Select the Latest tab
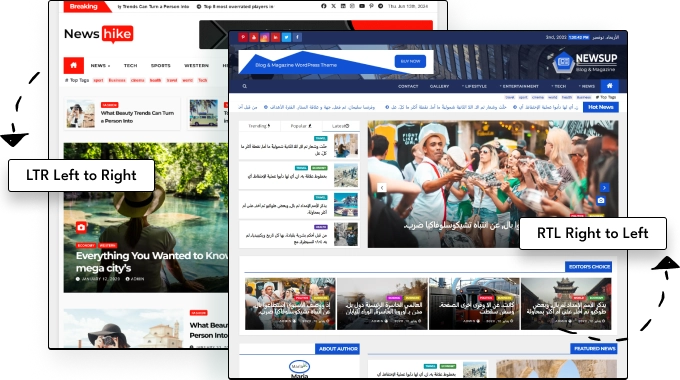The image size is (680, 380). pos(340,126)
